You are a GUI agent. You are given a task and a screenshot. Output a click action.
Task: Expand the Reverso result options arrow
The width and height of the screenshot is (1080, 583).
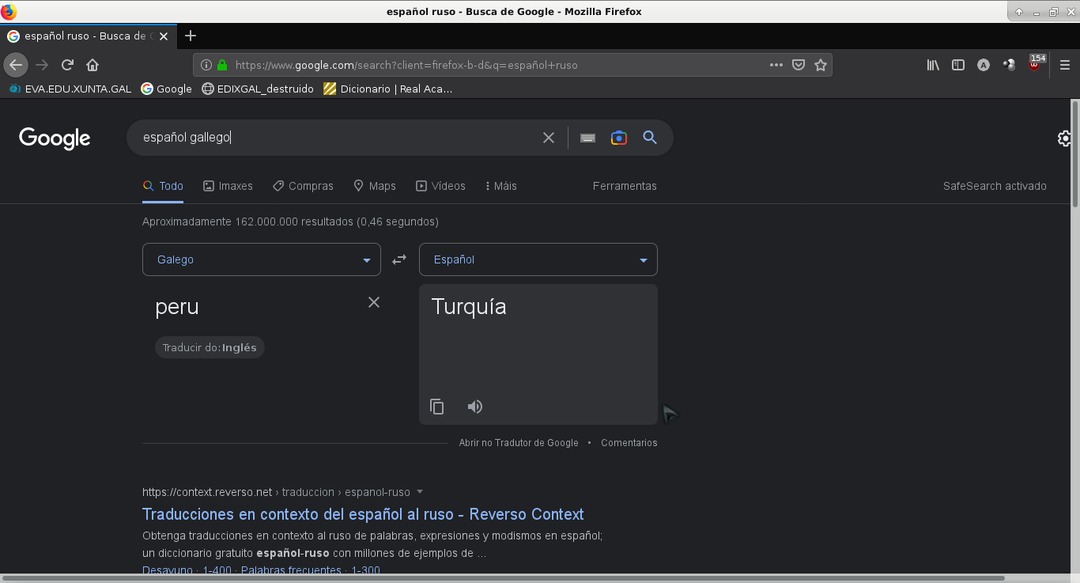[419, 491]
